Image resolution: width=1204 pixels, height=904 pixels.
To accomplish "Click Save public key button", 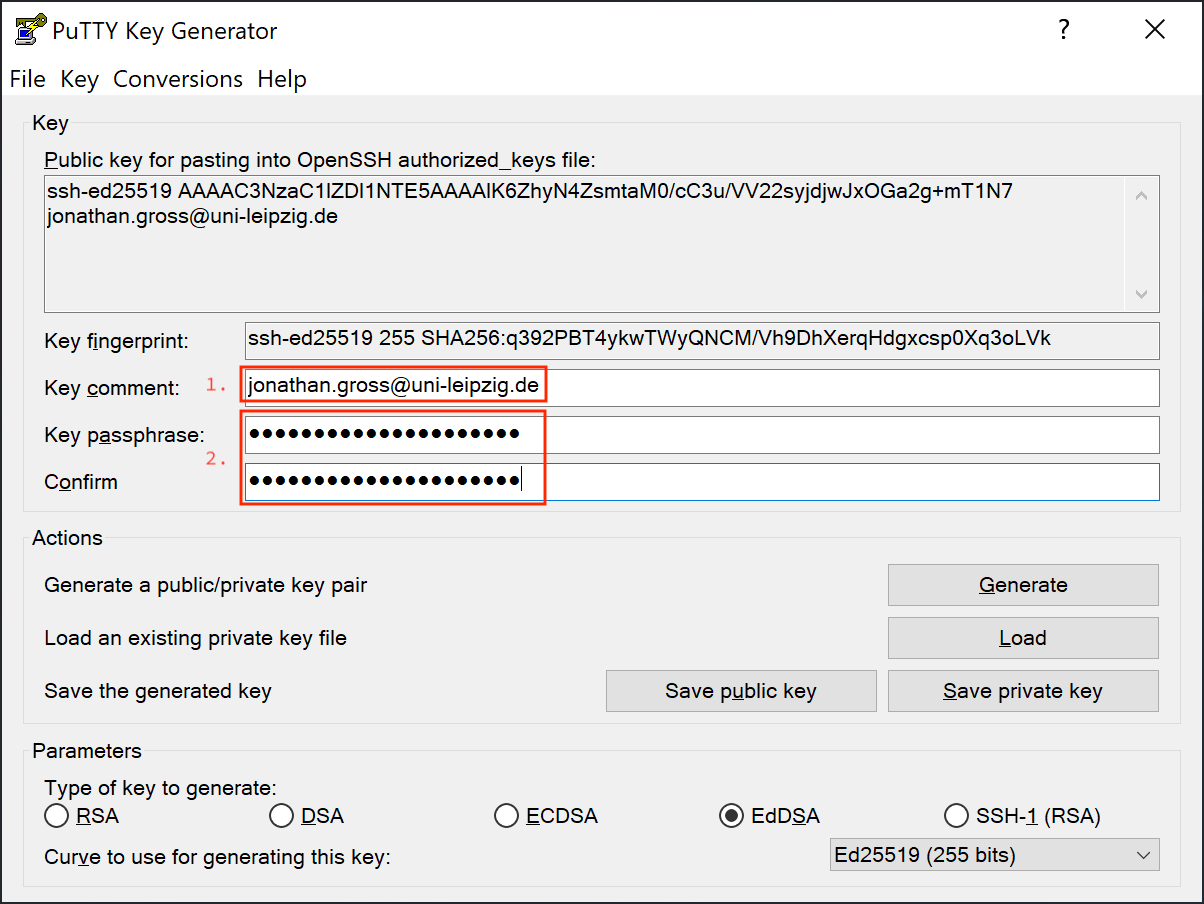I will point(741,691).
